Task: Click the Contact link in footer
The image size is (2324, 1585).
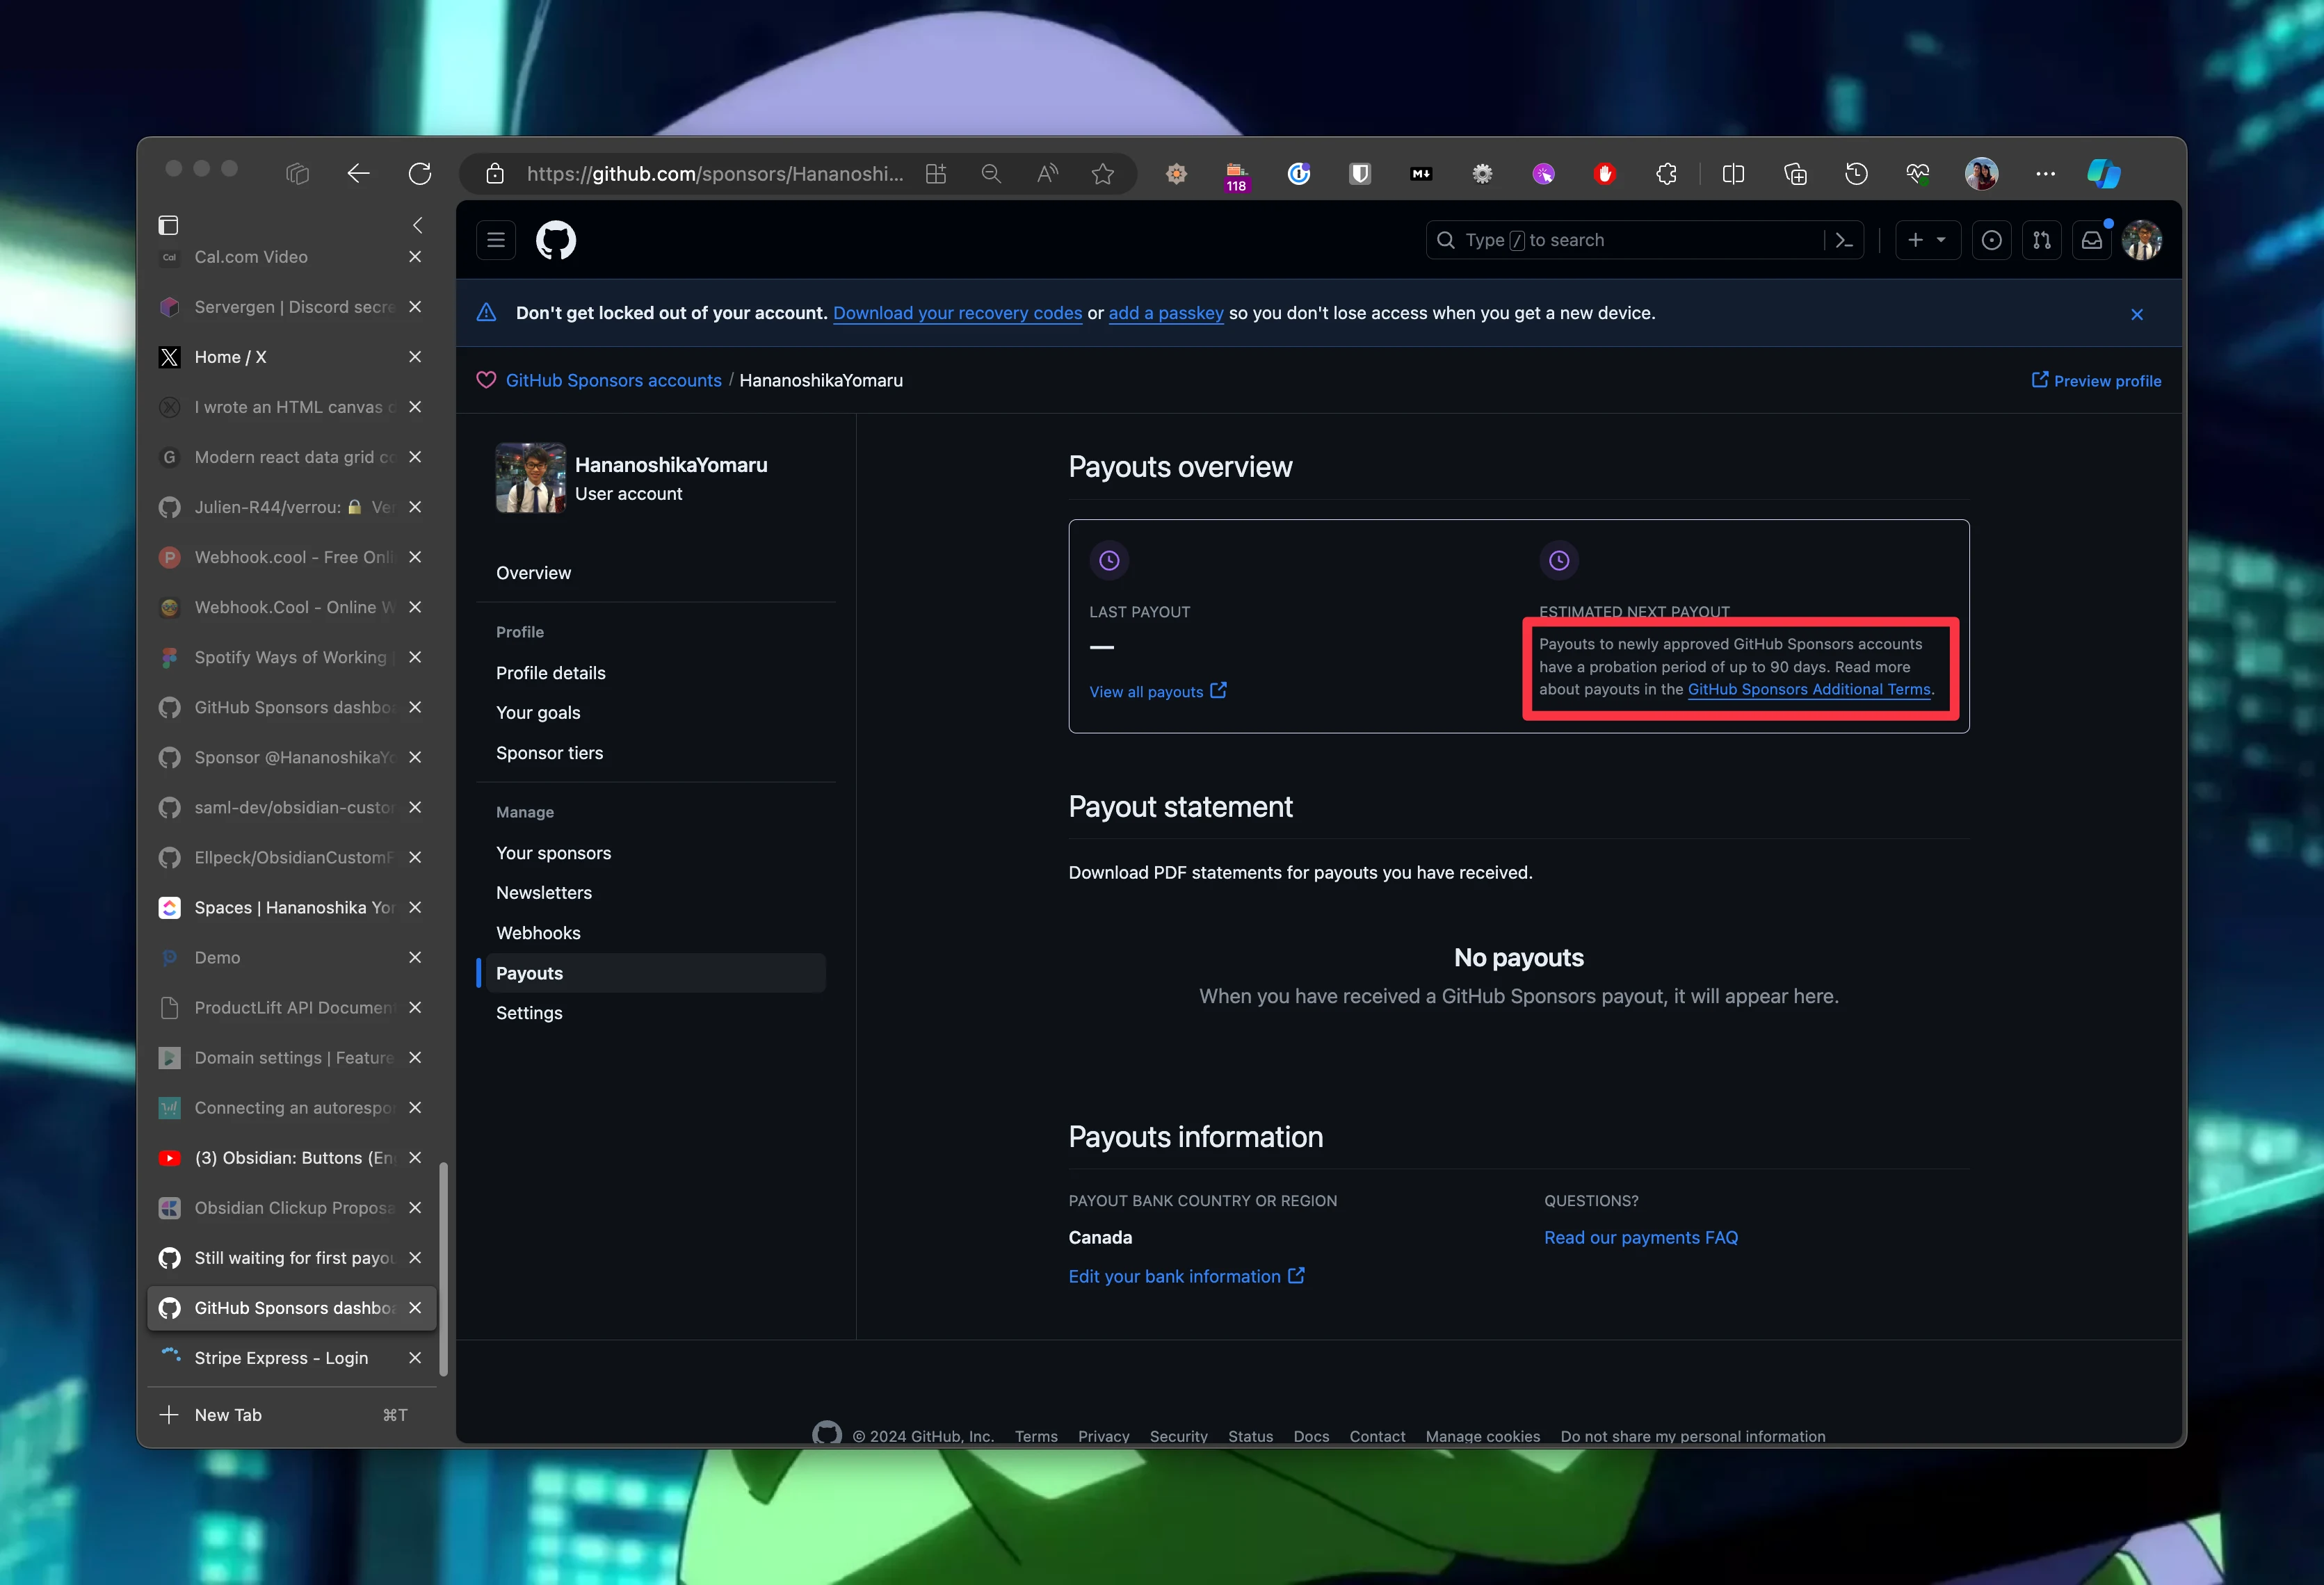Action: 1377,1436
